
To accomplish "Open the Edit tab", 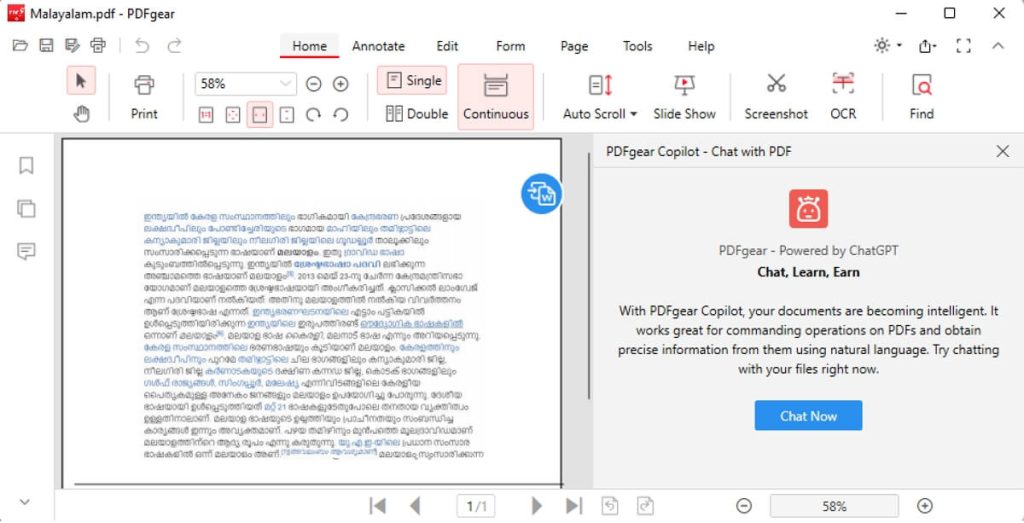I will (447, 46).
